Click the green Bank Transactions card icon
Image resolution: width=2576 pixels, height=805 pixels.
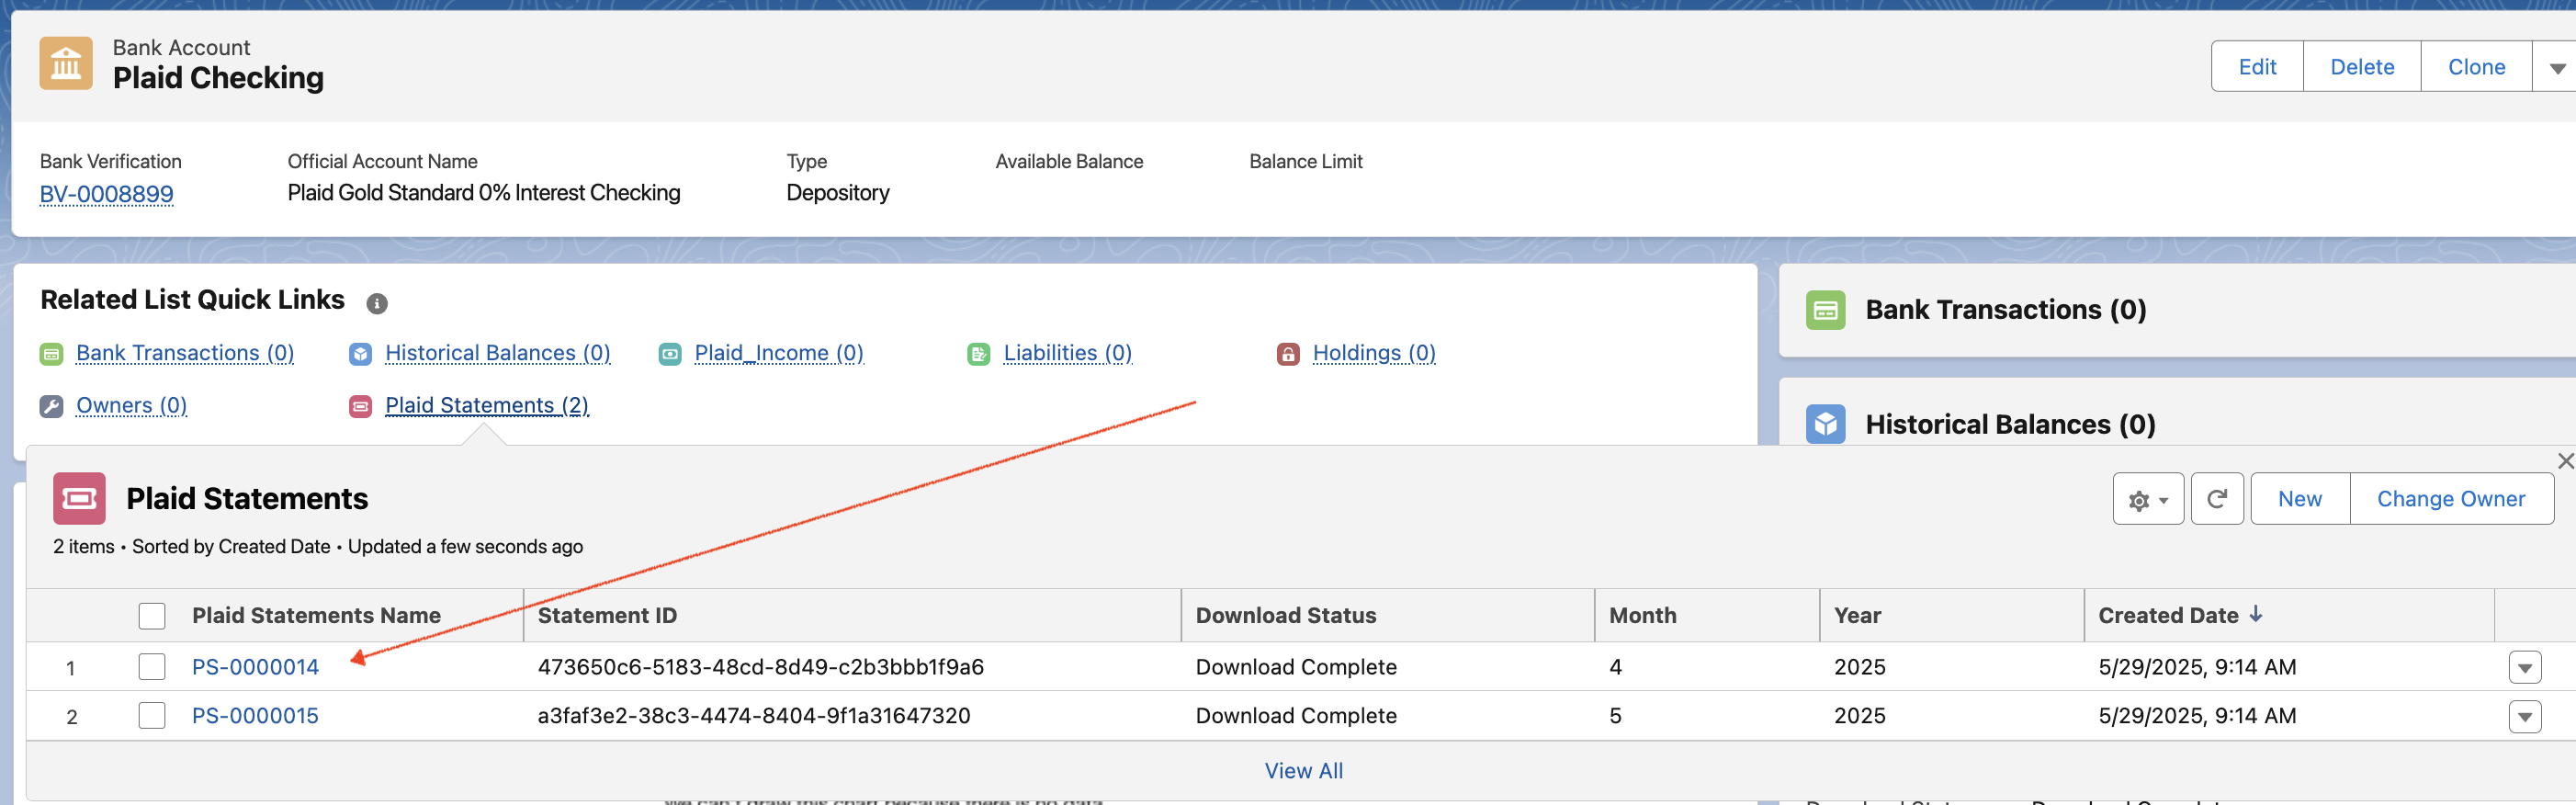1826,310
